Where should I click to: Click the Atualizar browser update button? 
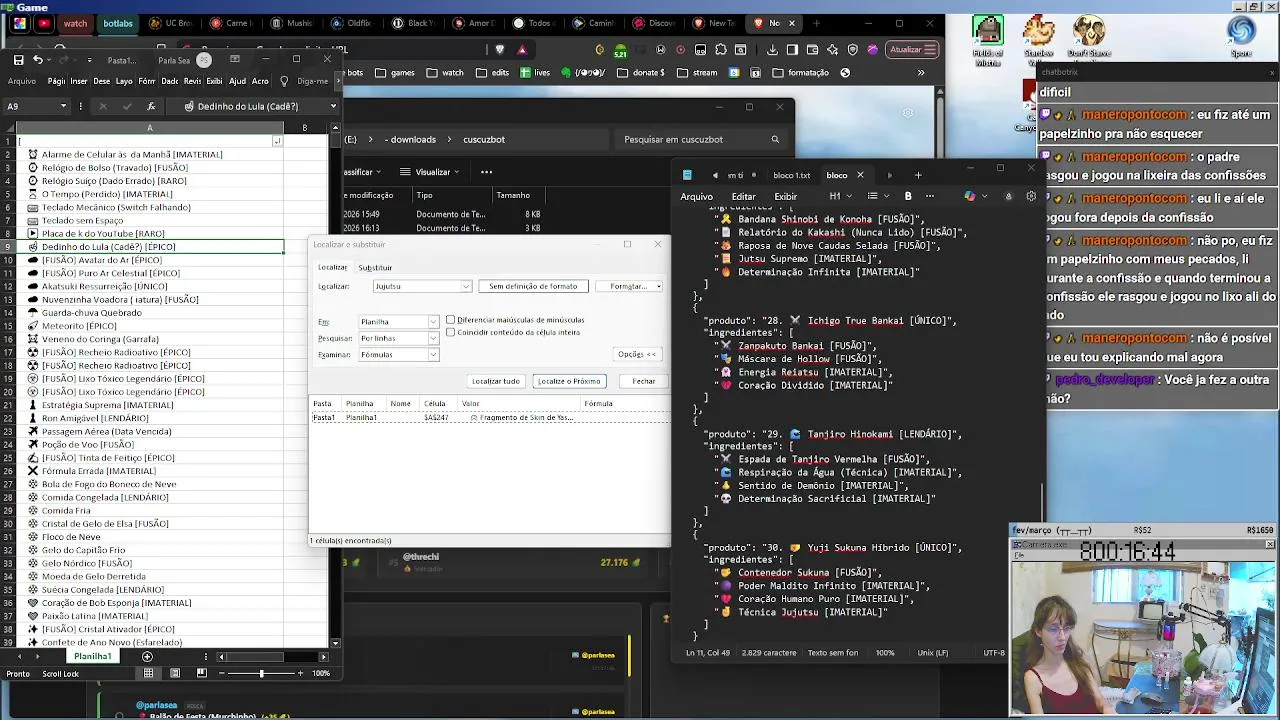912,49
